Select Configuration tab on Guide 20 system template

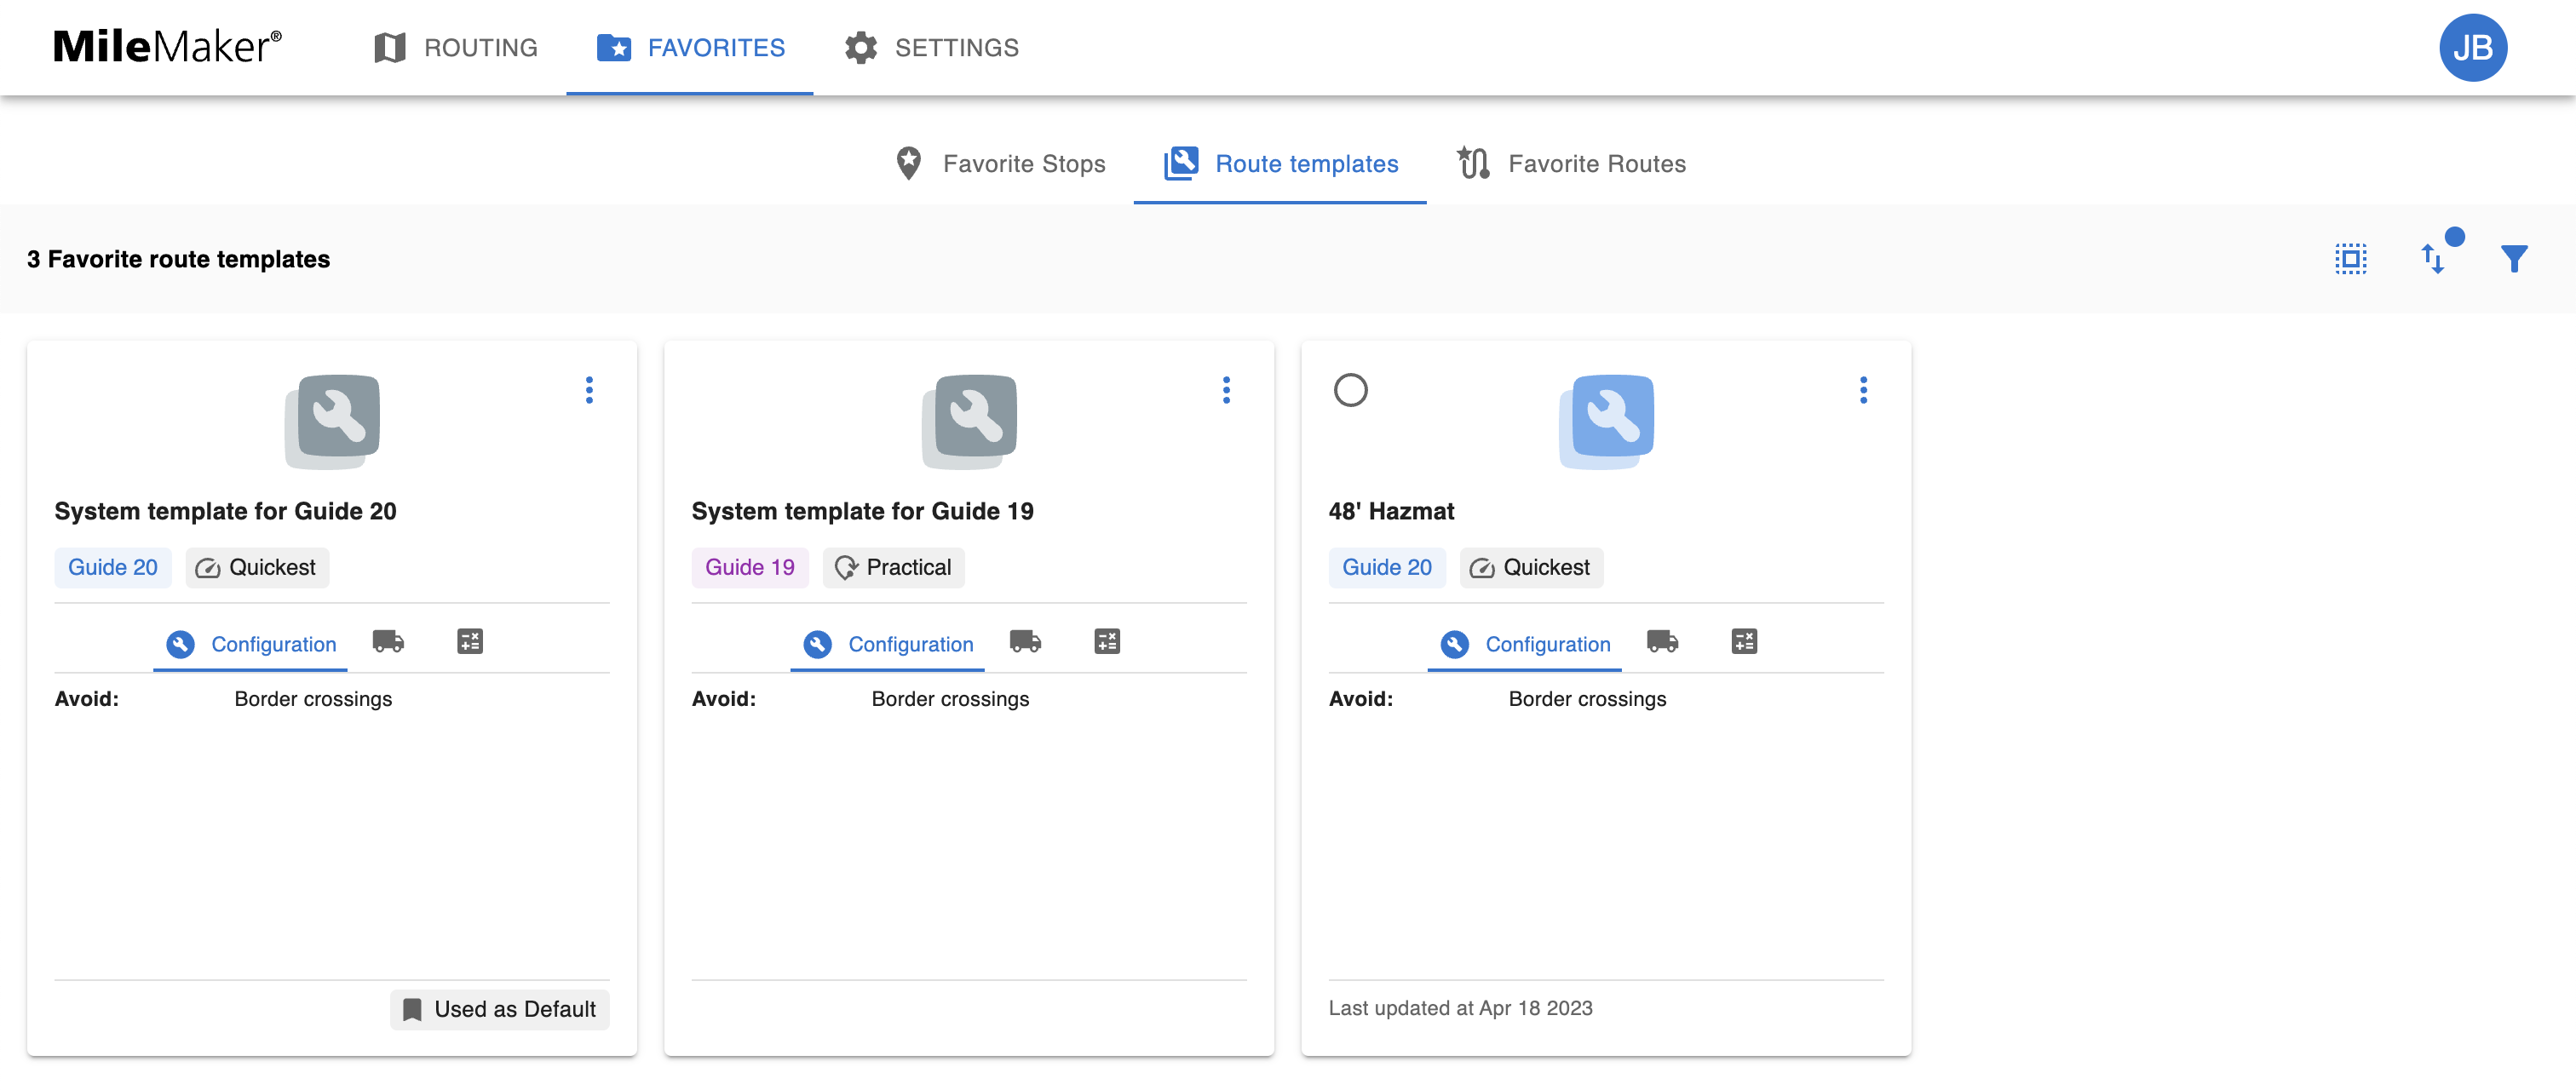(250, 644)
